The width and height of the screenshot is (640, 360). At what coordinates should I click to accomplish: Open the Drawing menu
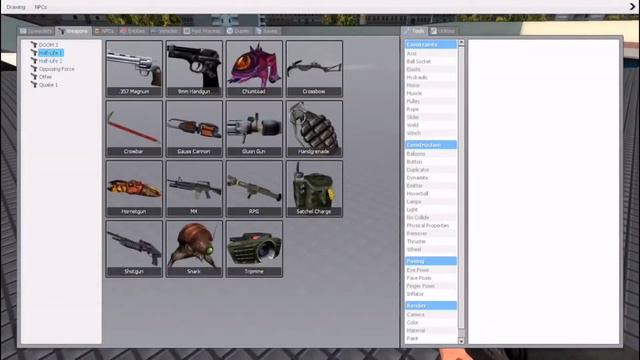coord(16,7)
